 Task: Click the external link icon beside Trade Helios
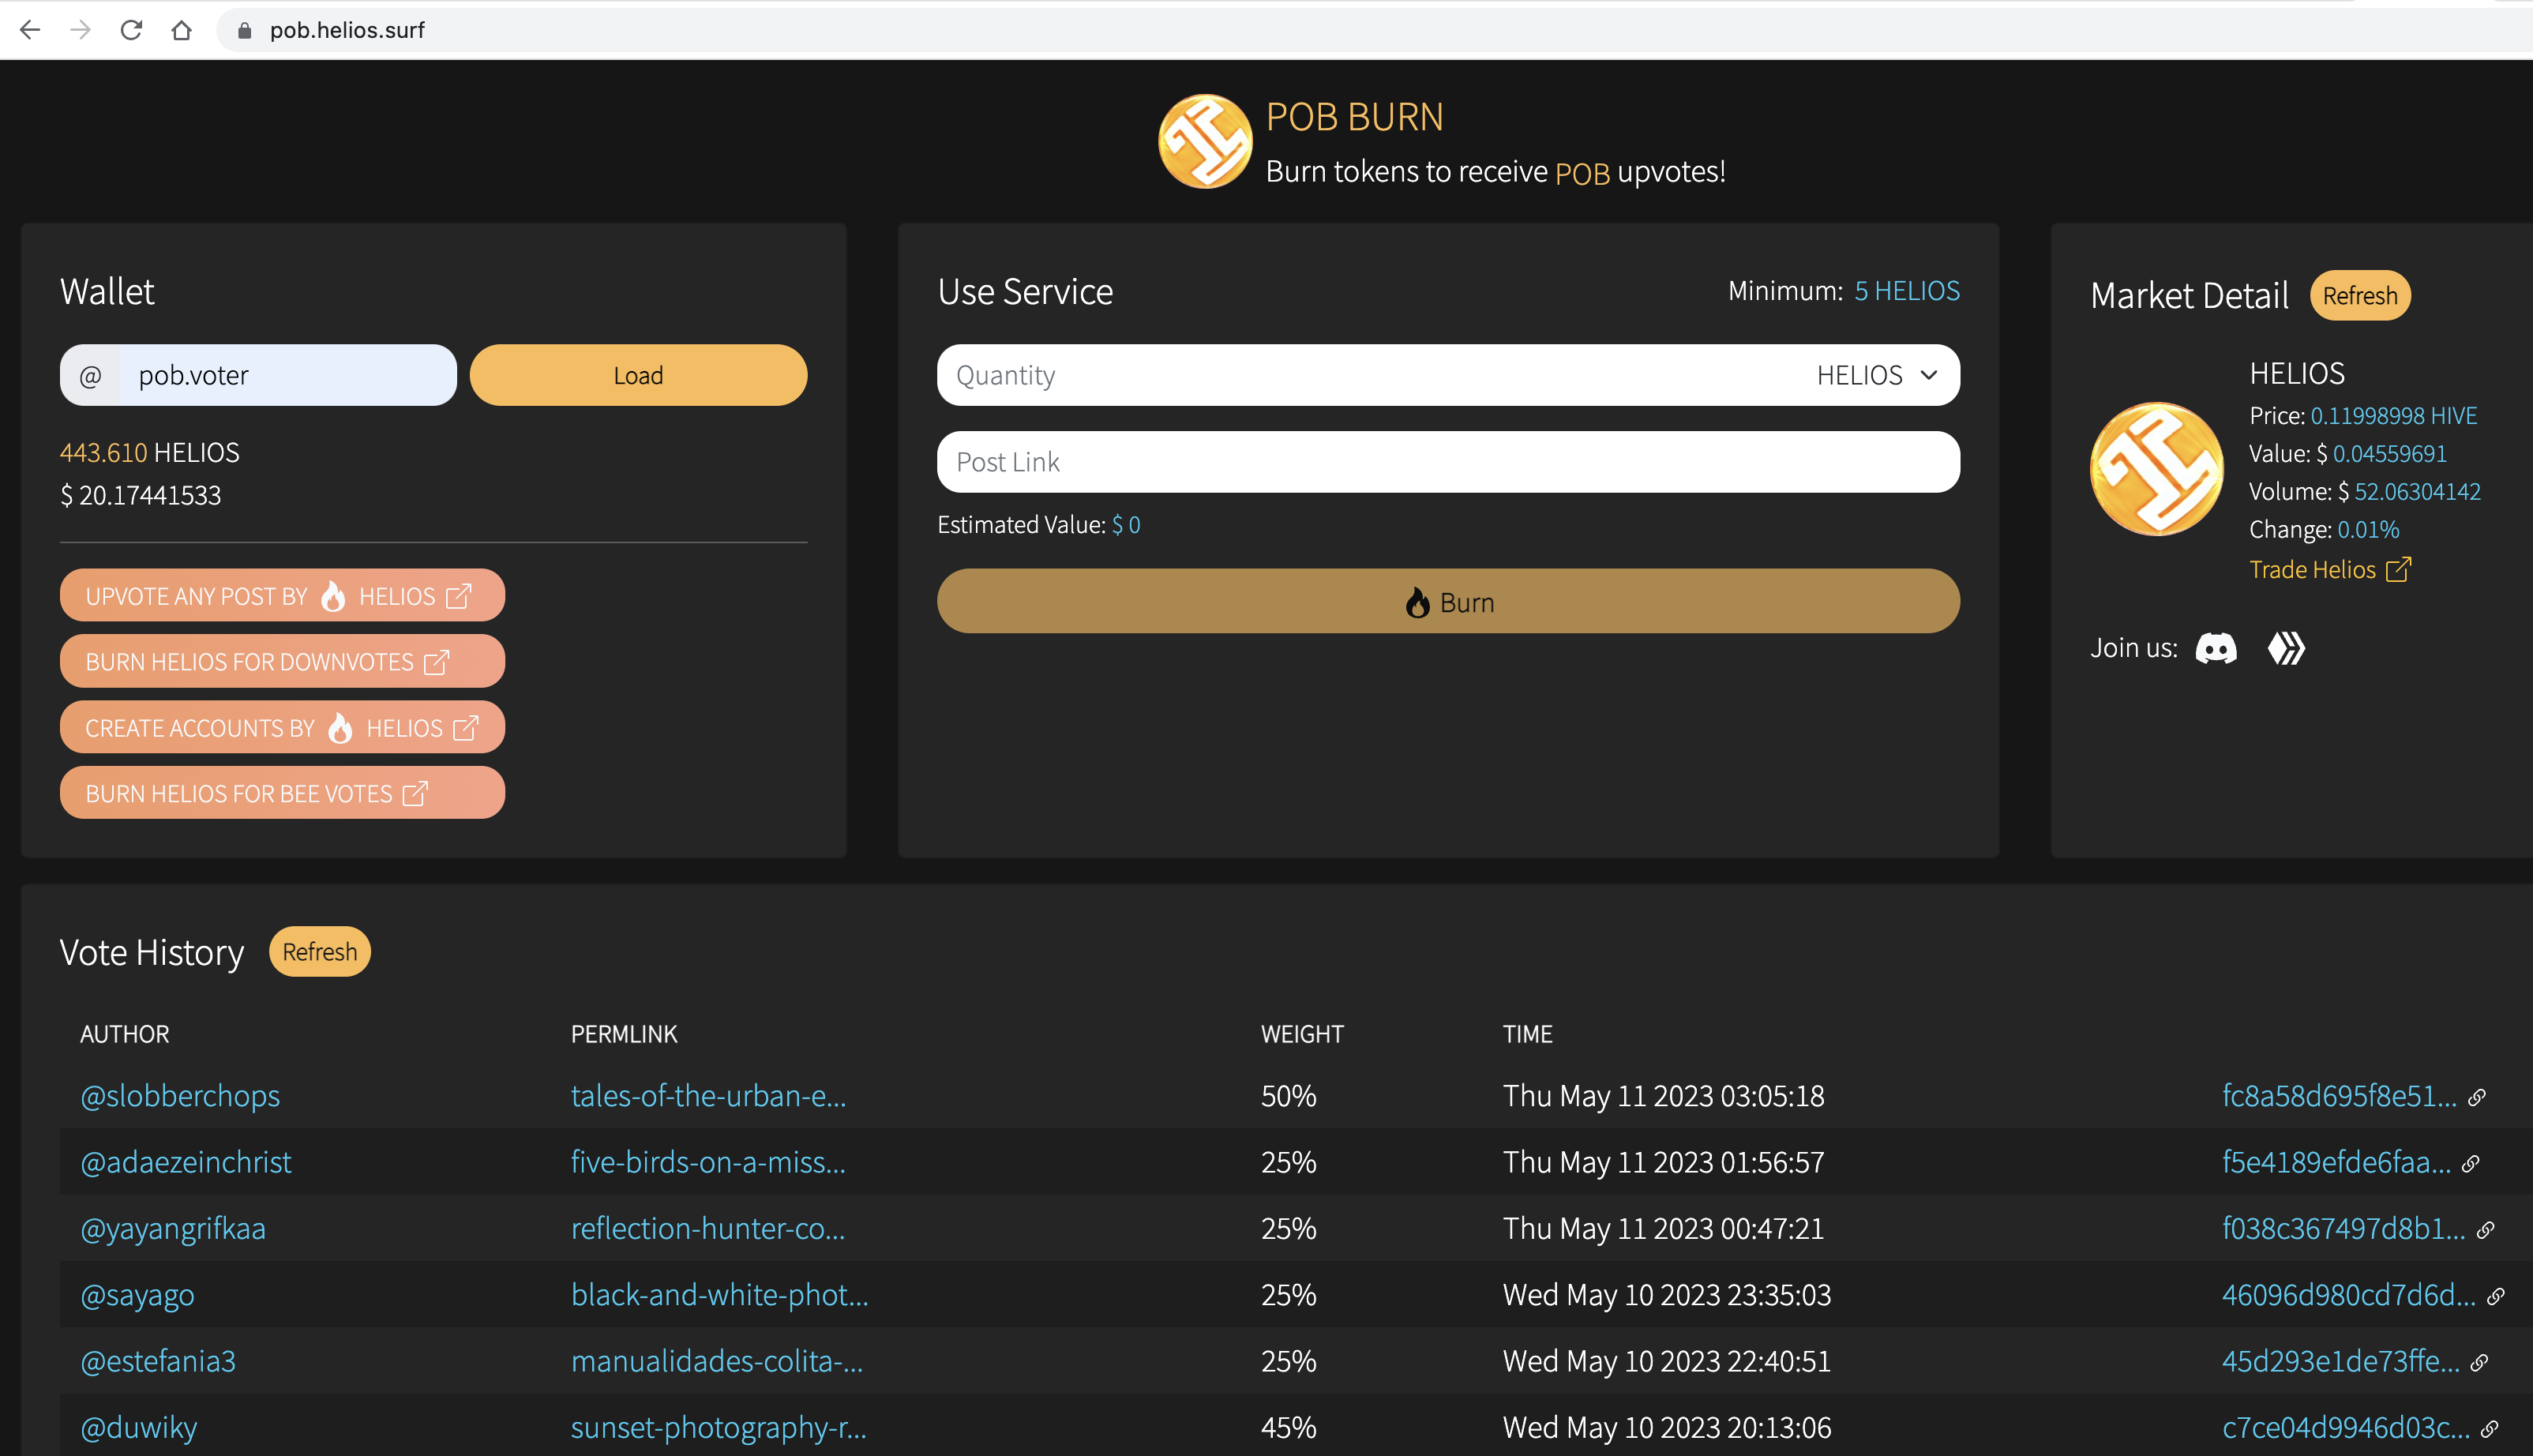2397,569
